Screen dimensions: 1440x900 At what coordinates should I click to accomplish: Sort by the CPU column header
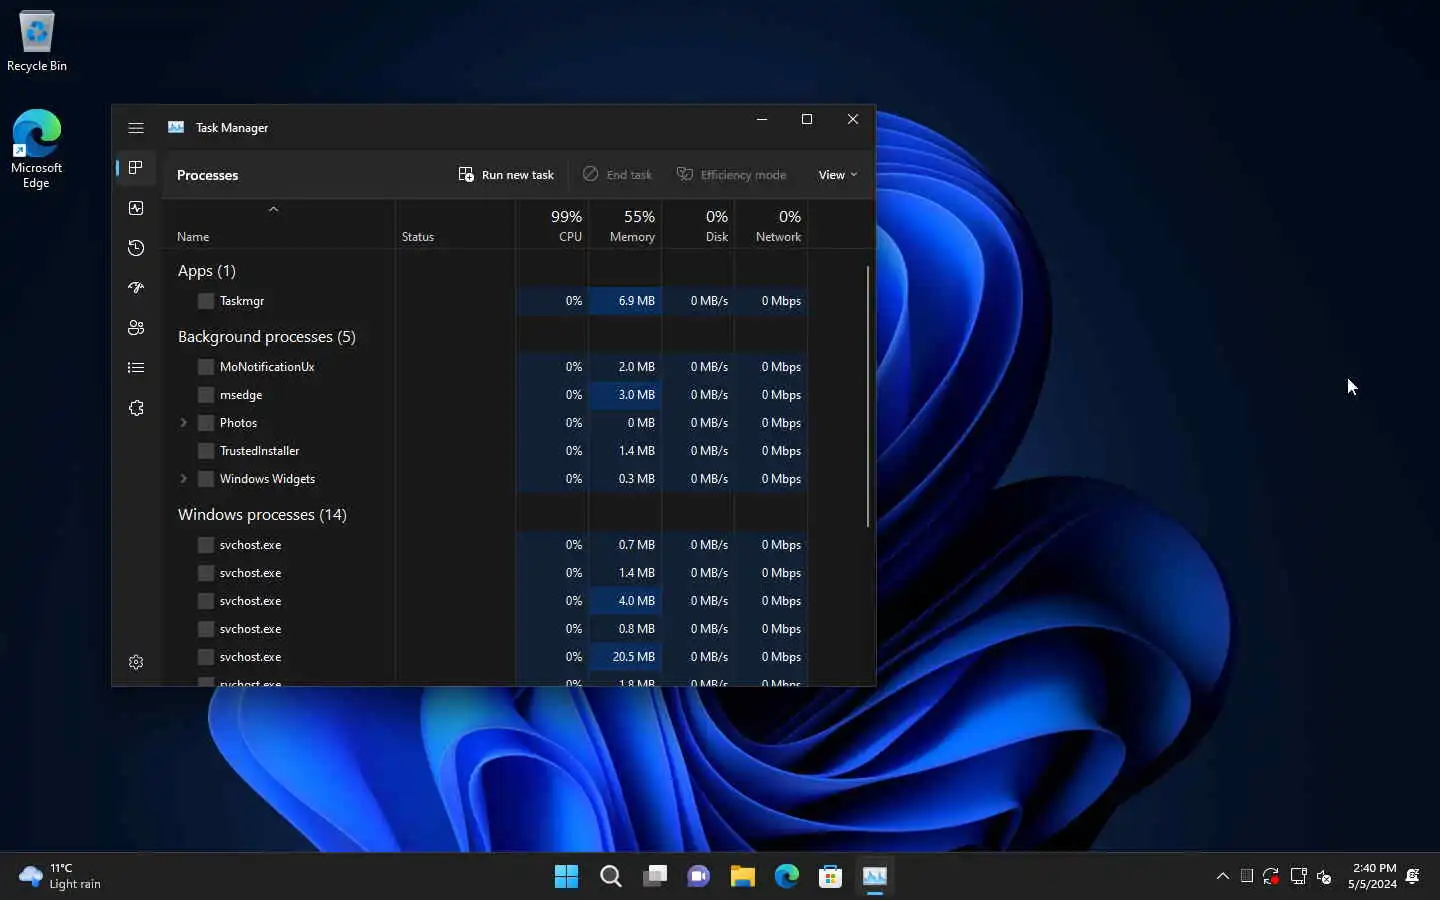tap(552, 225)
